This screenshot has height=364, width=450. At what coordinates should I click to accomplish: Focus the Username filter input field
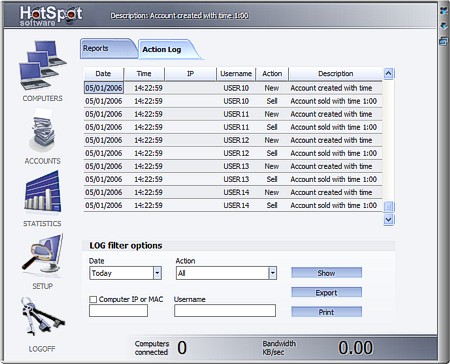(x=225, y=310)
